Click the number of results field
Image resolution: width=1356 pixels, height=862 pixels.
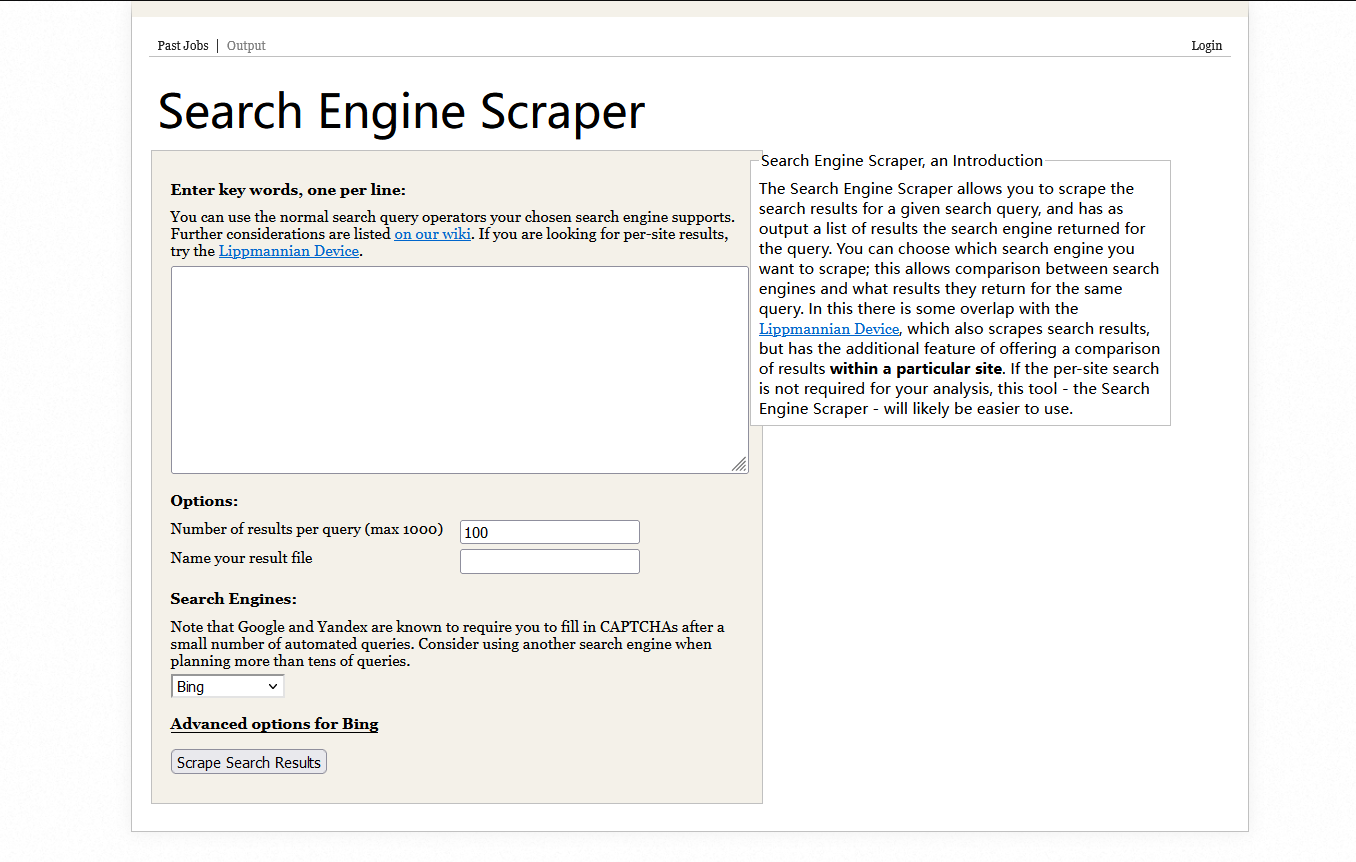pos(549,532)
